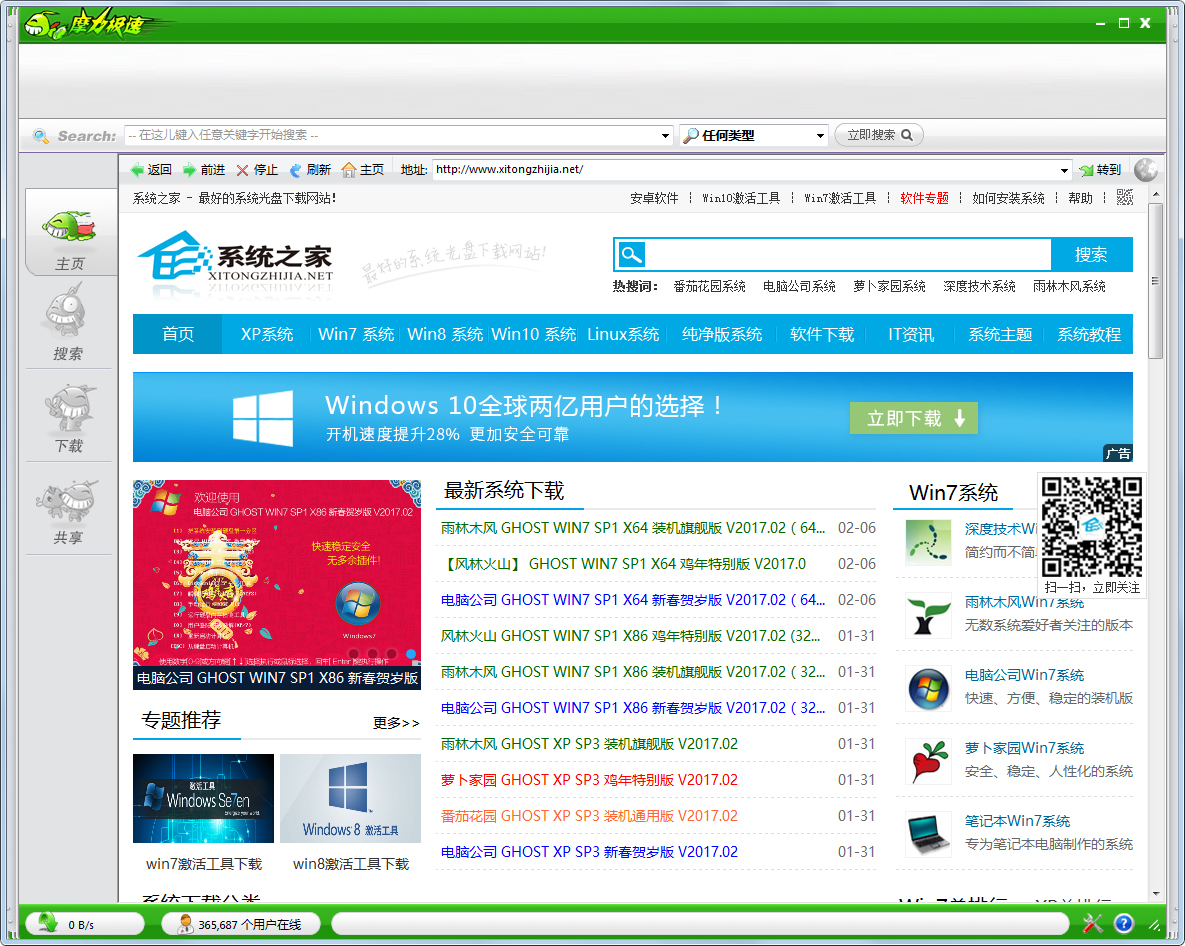1185x946 pixels.
Task: Click the 返回 back arrow icon
Action: [138, 170]
